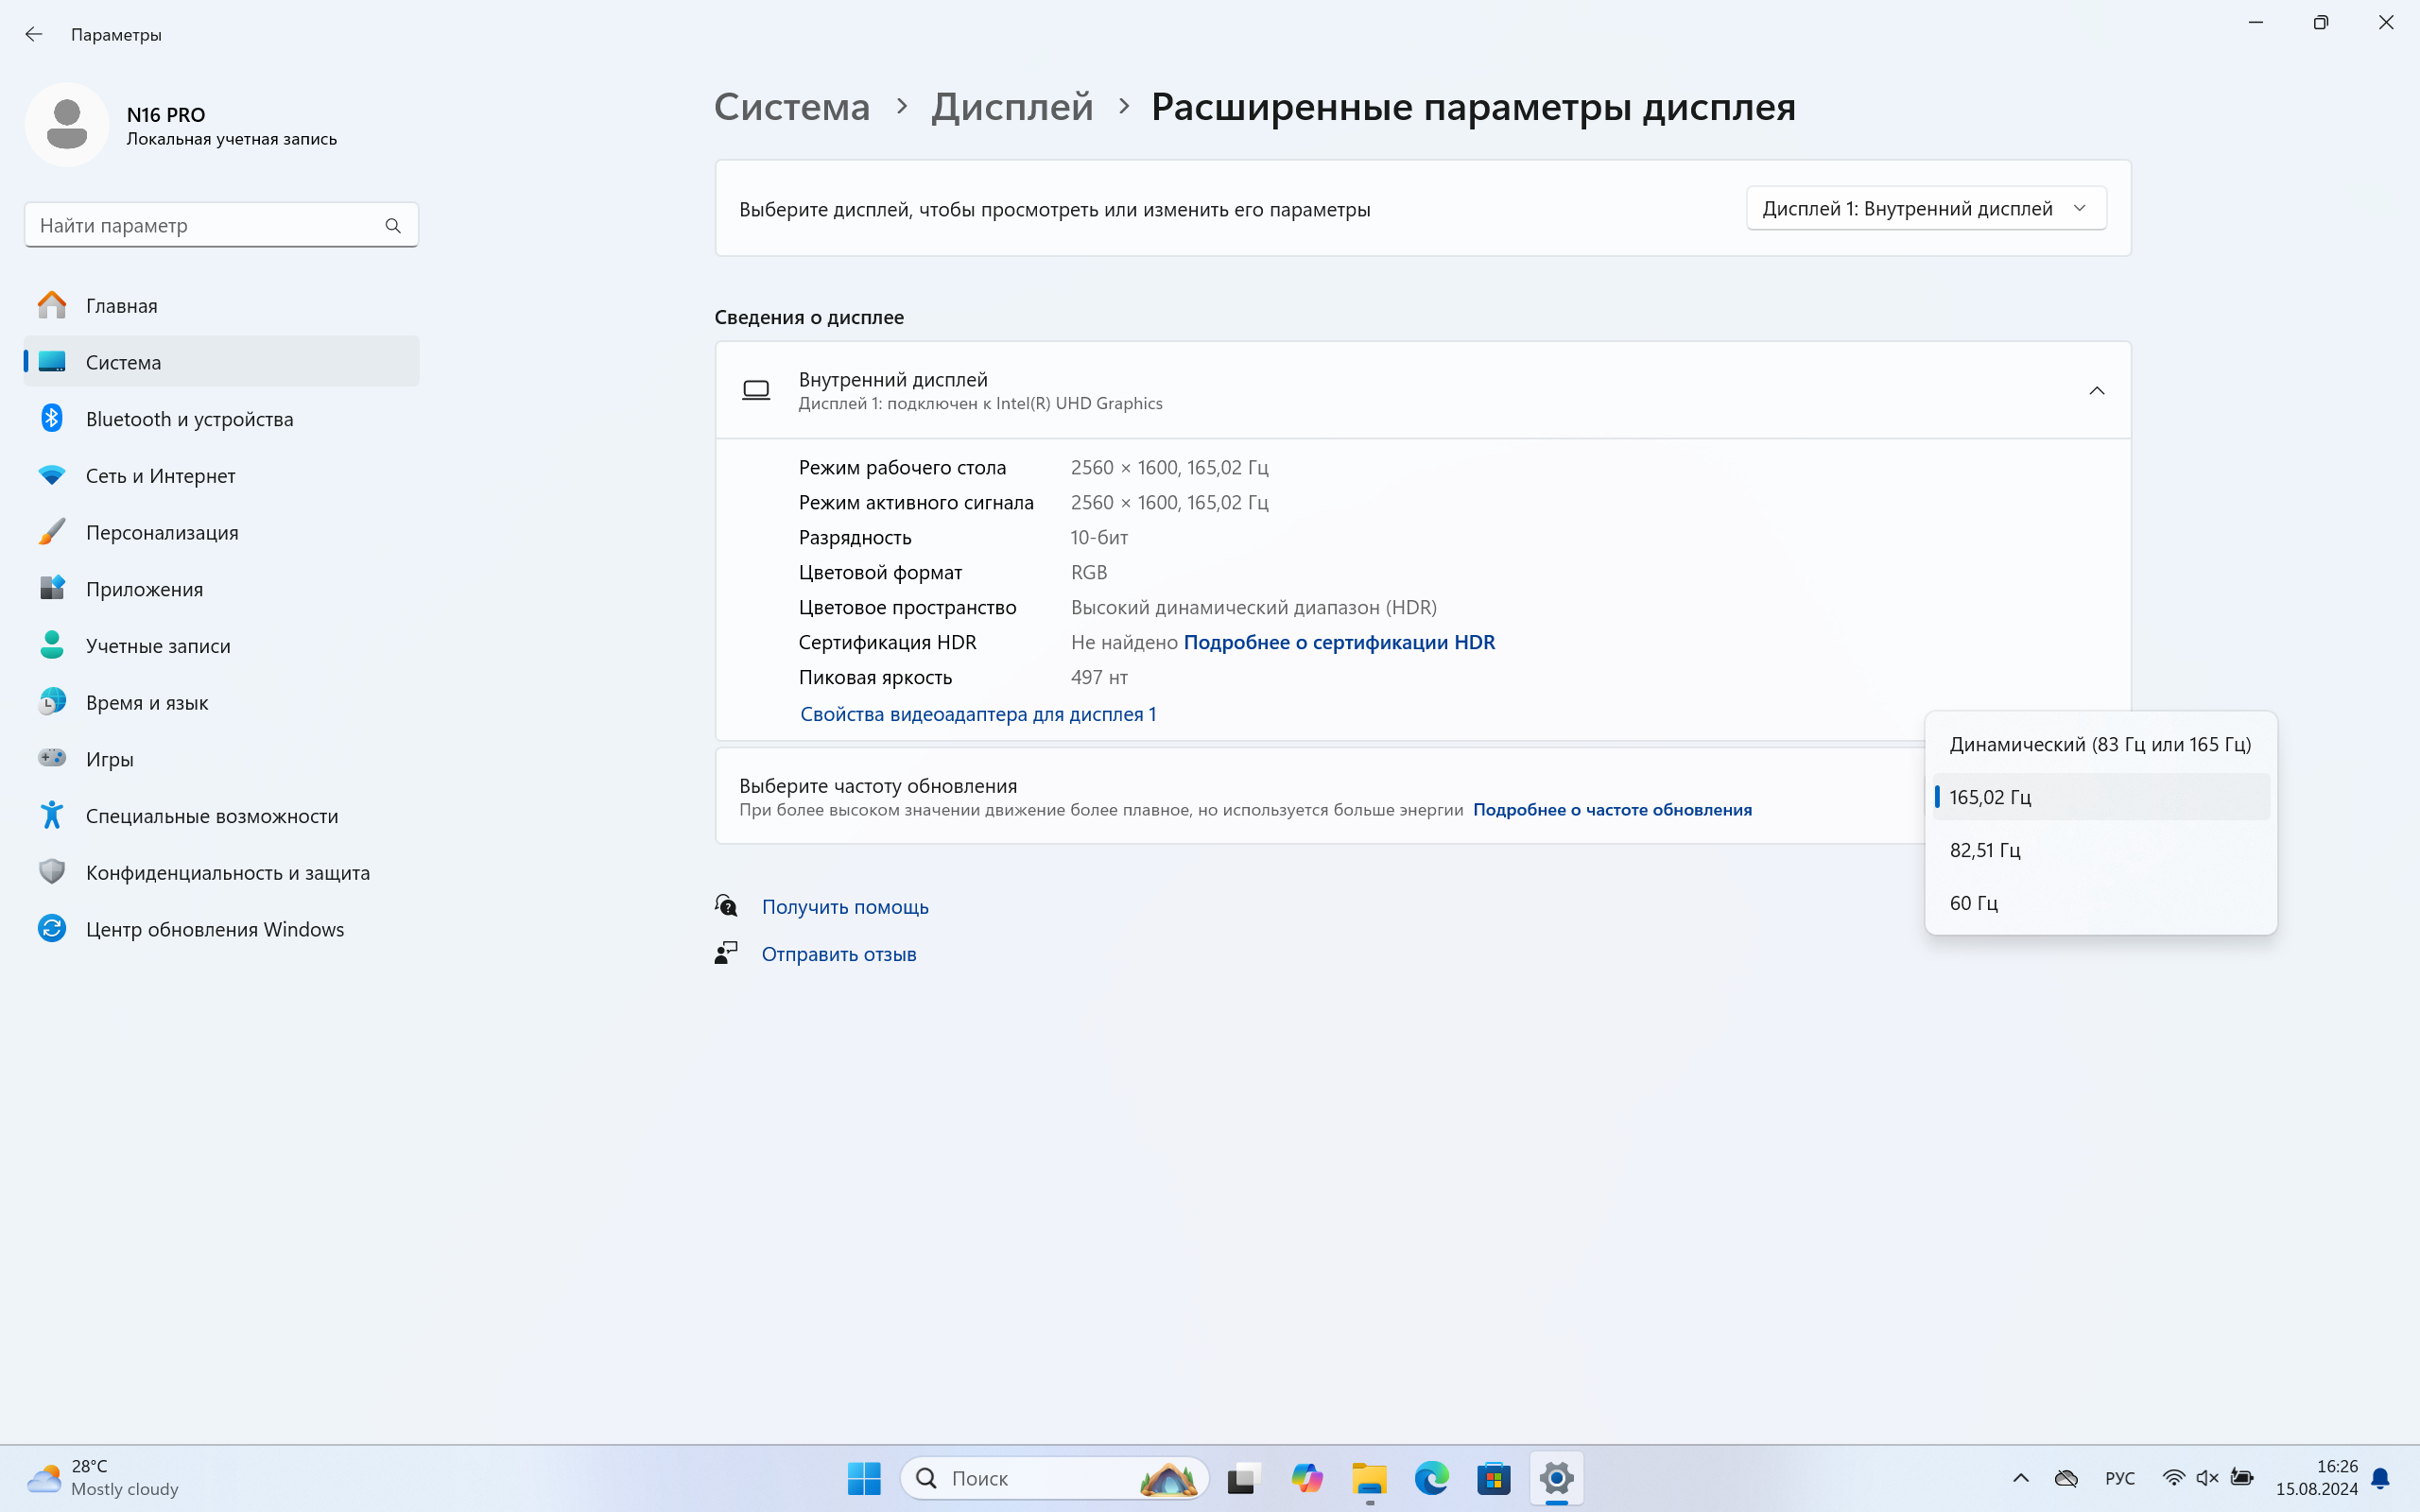Click Получить помощь option

843,906
